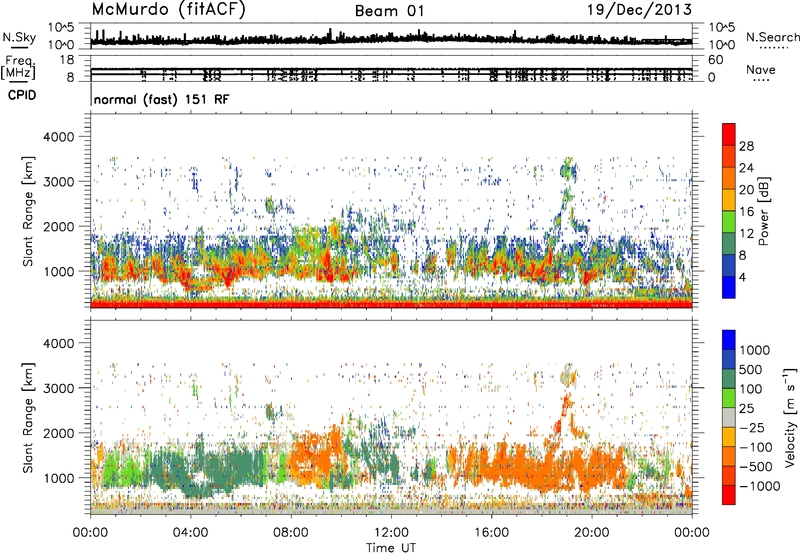Click the '16:00' time tick label

491,533
